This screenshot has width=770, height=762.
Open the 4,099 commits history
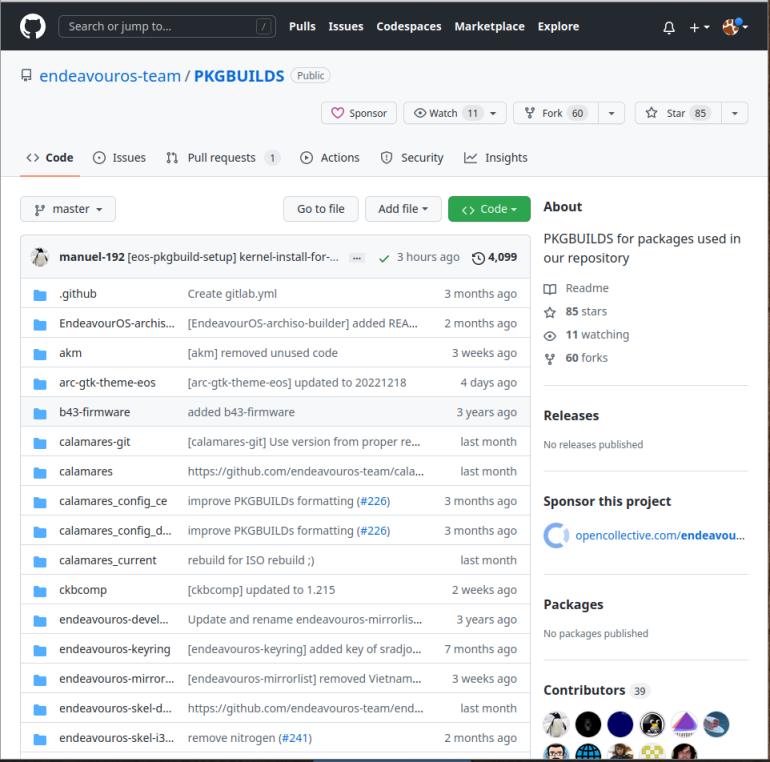tap(494, 257)
